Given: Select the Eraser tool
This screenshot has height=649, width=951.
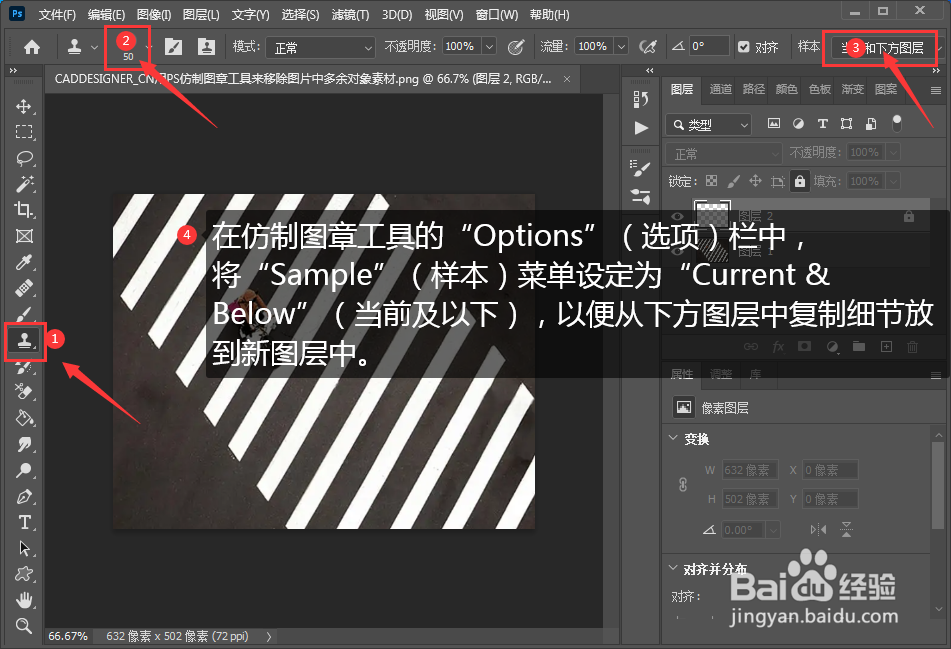Looking at the screenshot, I should (24, 392).
